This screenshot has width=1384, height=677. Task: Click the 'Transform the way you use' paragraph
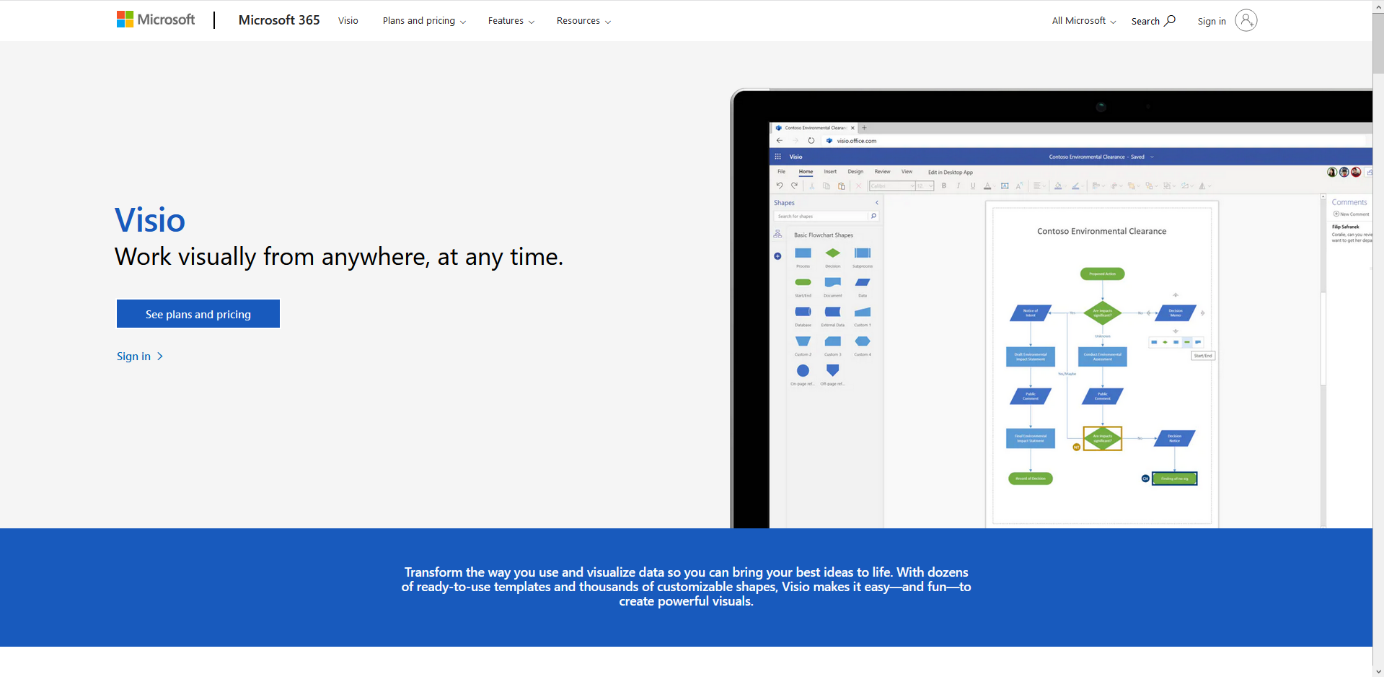click(686, 587)
